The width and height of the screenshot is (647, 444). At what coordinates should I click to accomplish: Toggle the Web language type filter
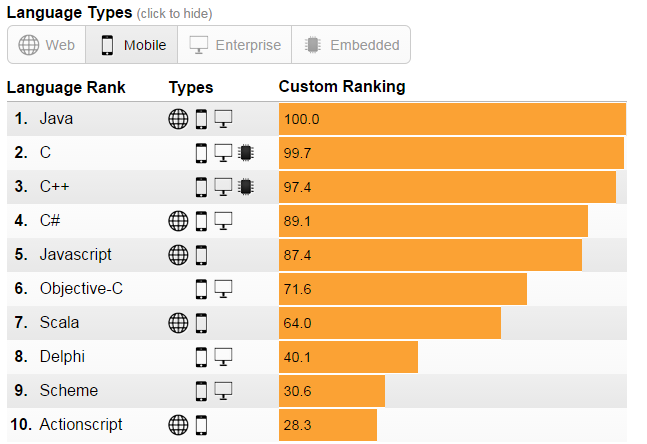click(x=47, y=45)
